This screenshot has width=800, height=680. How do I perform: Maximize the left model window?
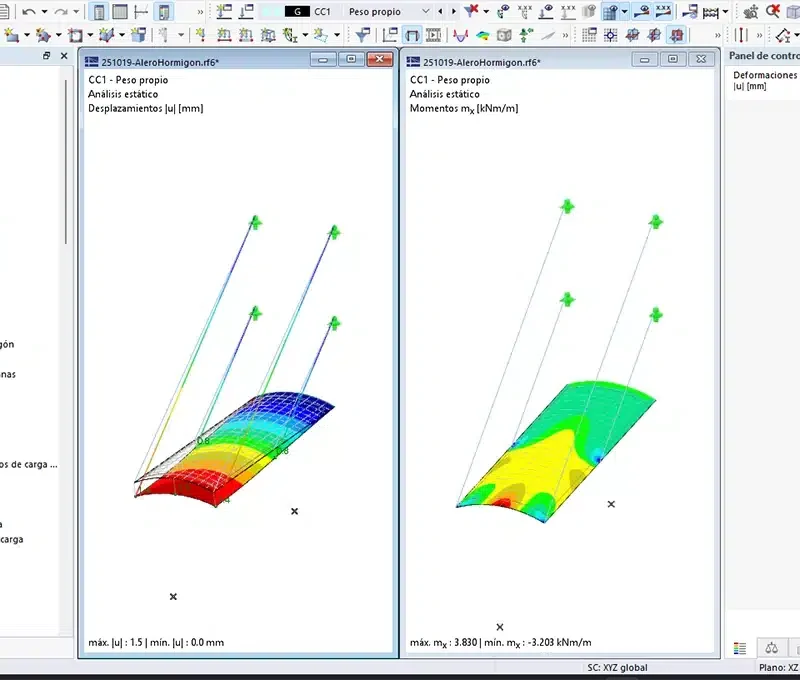(x=351, y=59)
